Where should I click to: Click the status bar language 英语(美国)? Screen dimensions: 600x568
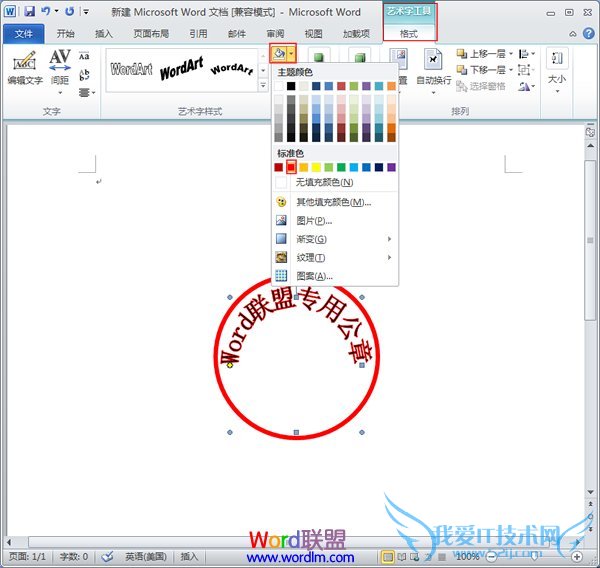[145, 556]
